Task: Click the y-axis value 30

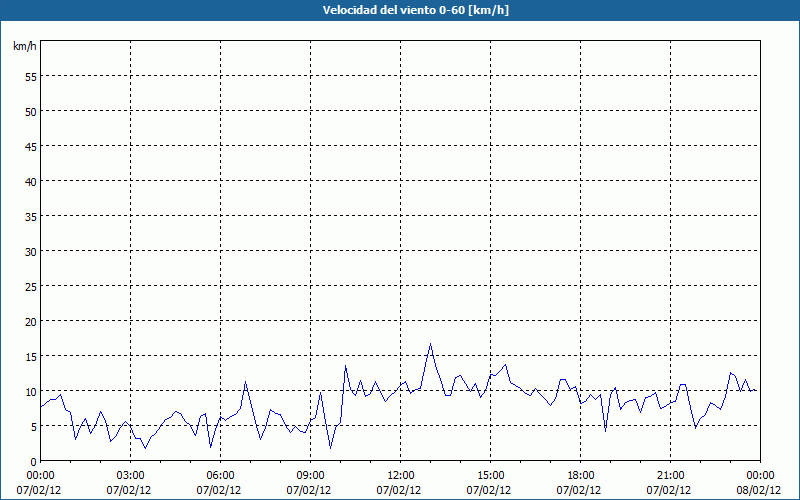Action: pyautogui.click(x=31, y=252)
